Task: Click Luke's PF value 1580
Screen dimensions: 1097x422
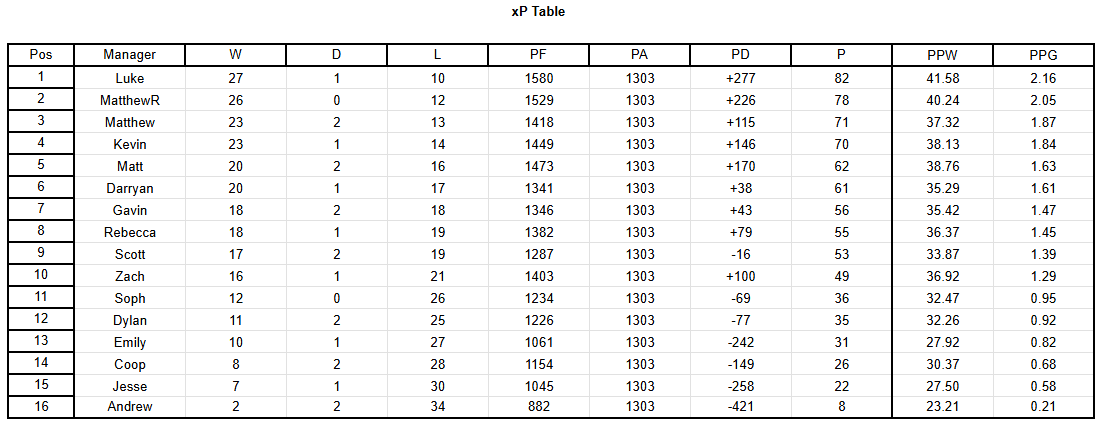Action: click(x=539, y=78)
